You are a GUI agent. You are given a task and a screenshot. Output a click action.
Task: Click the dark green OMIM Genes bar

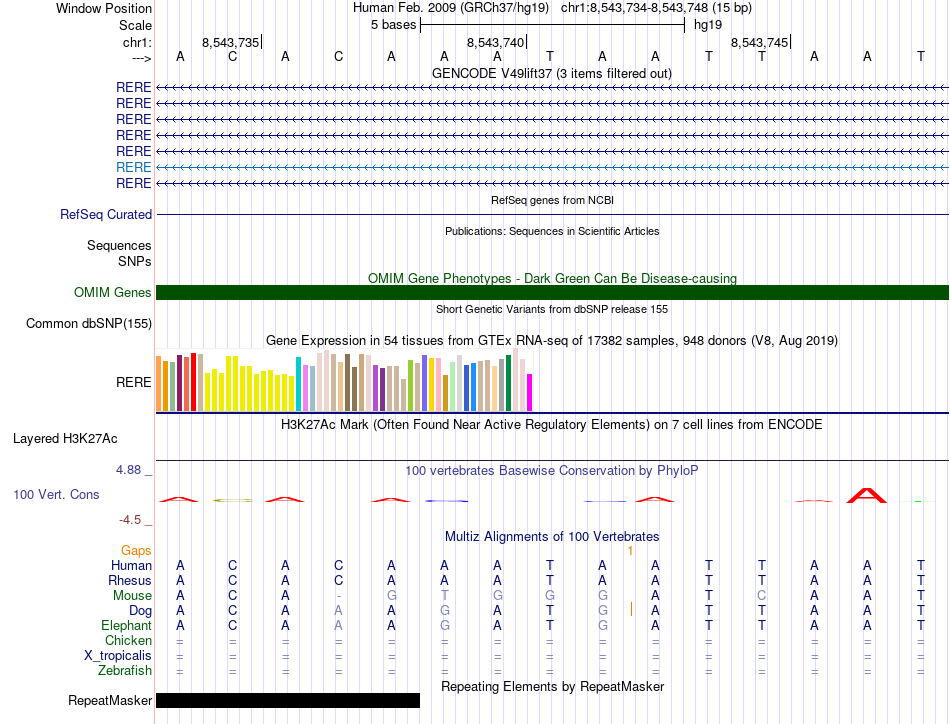click(x=552, y=293)
